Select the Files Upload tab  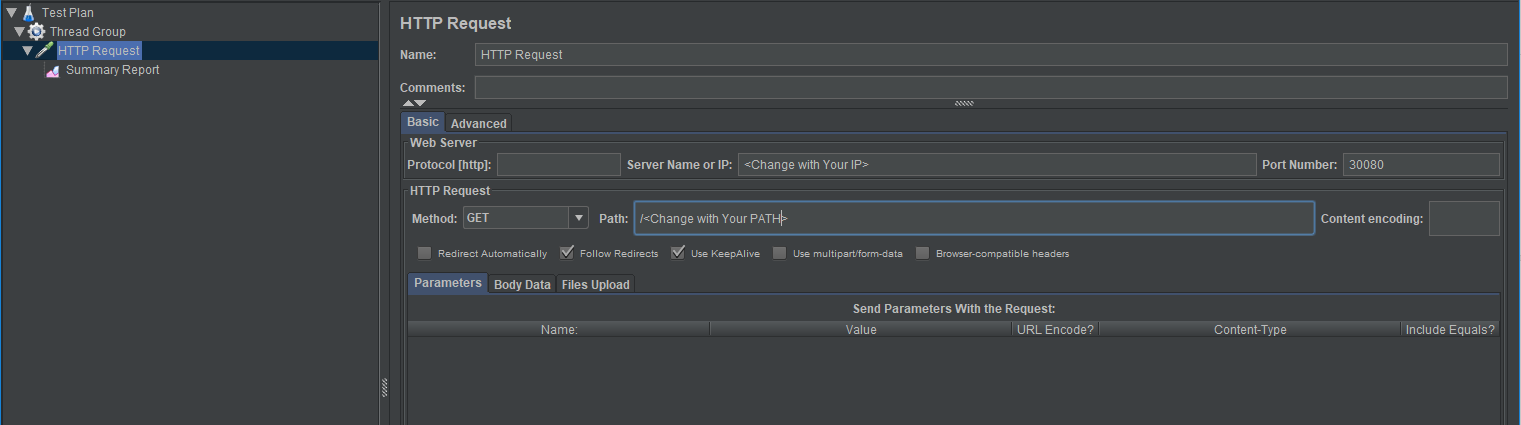(x=595, y=285)
